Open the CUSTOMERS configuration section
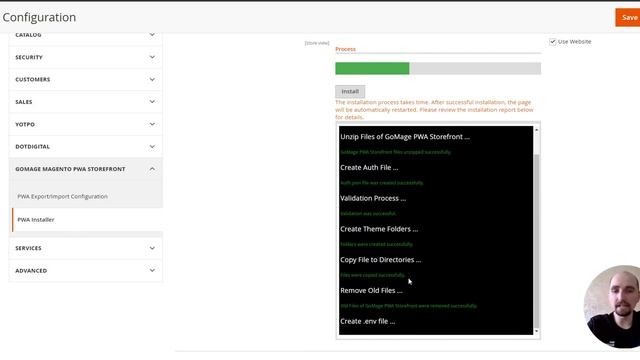The image size is (640, 360). pos(86,79)
